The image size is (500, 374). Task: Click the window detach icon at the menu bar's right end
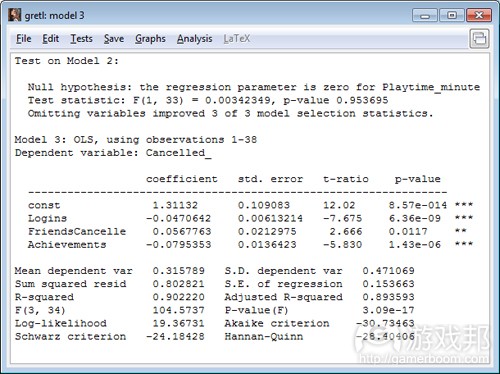pos(479,39)
